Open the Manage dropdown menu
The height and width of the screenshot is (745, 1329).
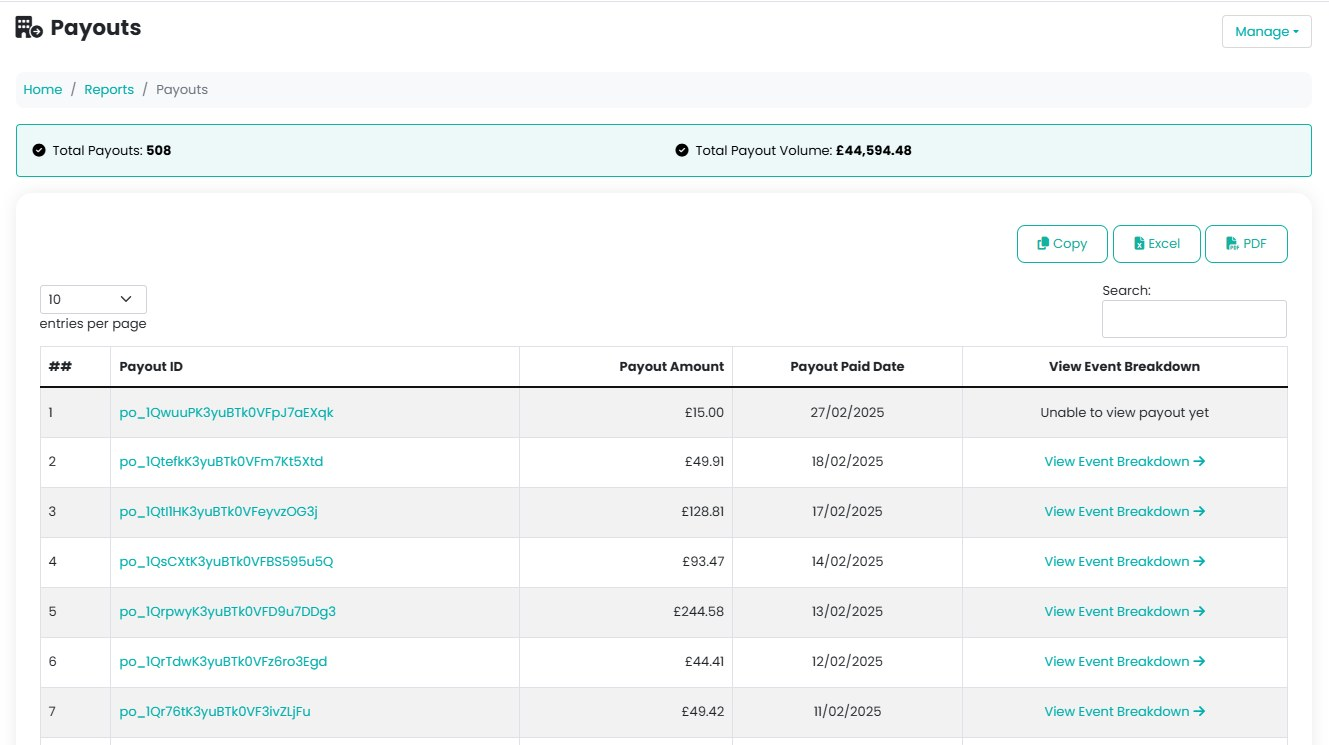(1266, 31)
